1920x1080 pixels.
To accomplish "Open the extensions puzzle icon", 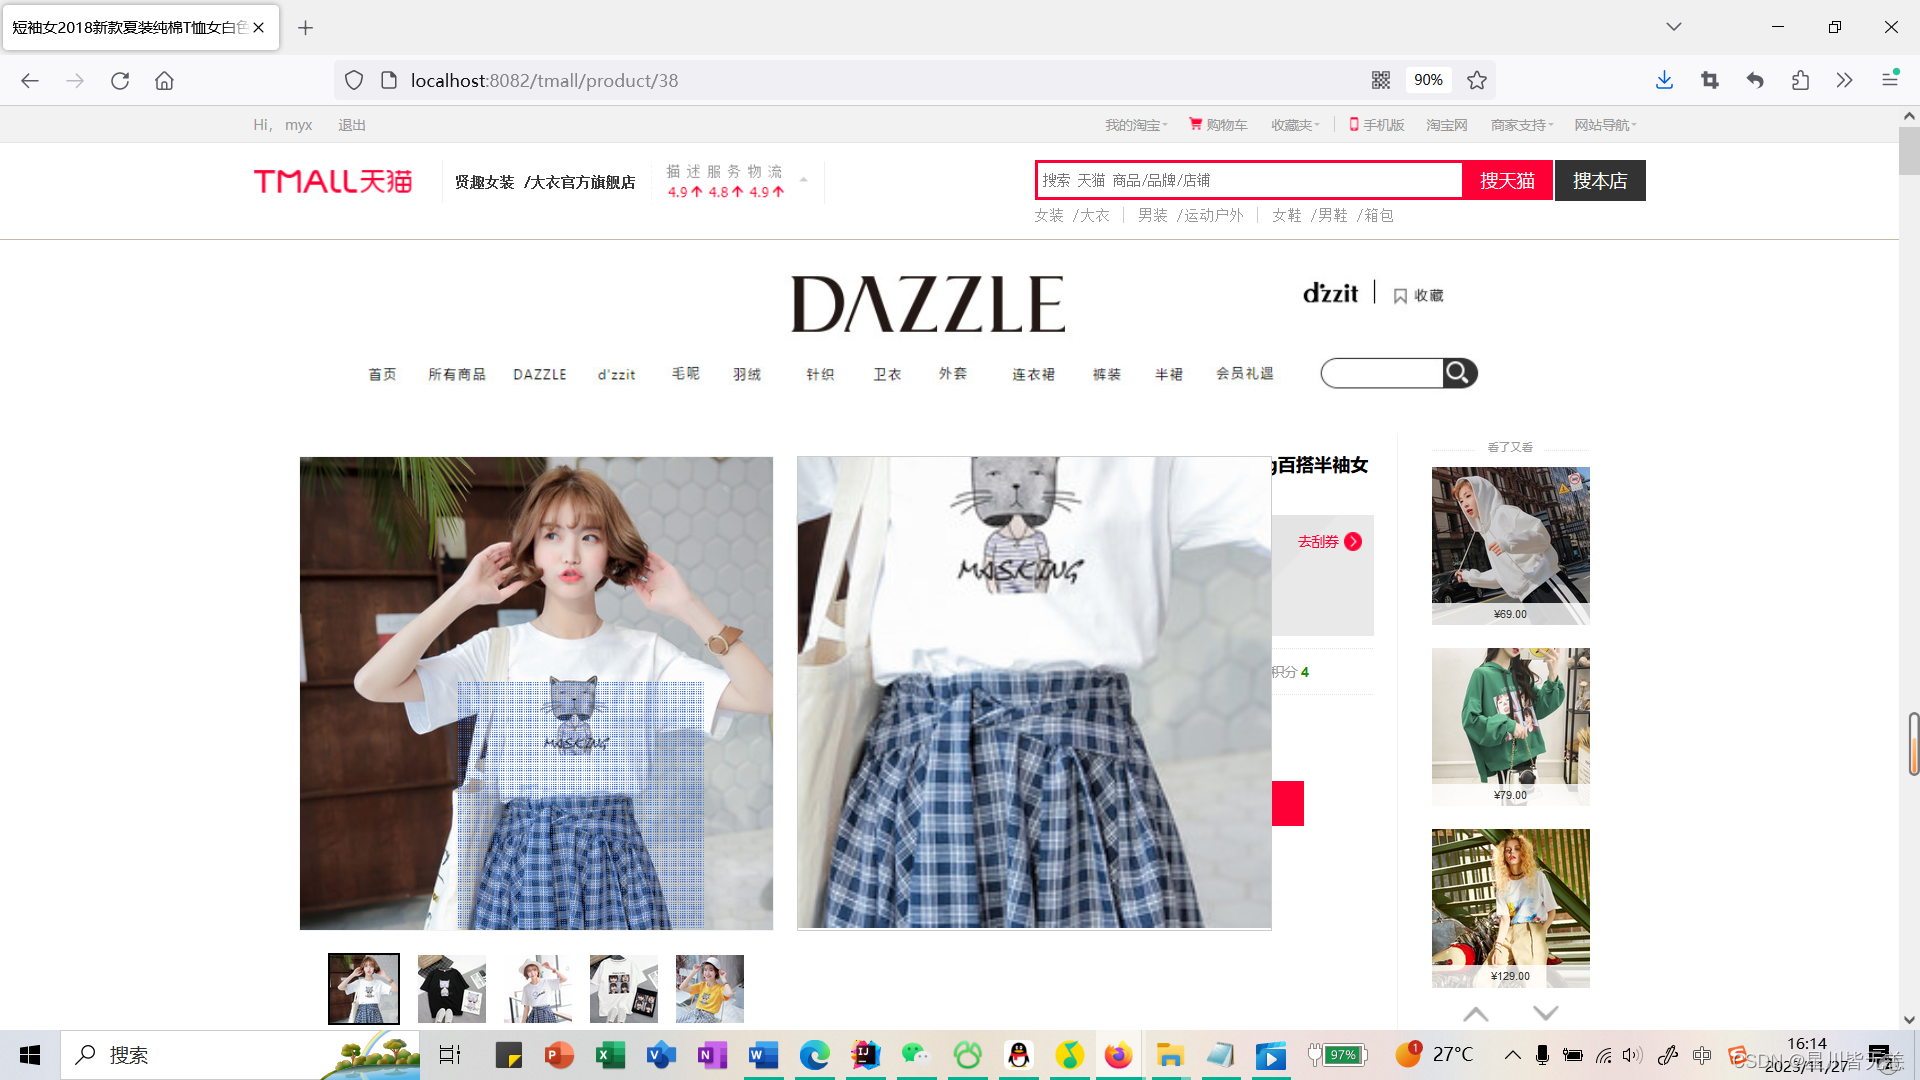I will click(1800, 80).
